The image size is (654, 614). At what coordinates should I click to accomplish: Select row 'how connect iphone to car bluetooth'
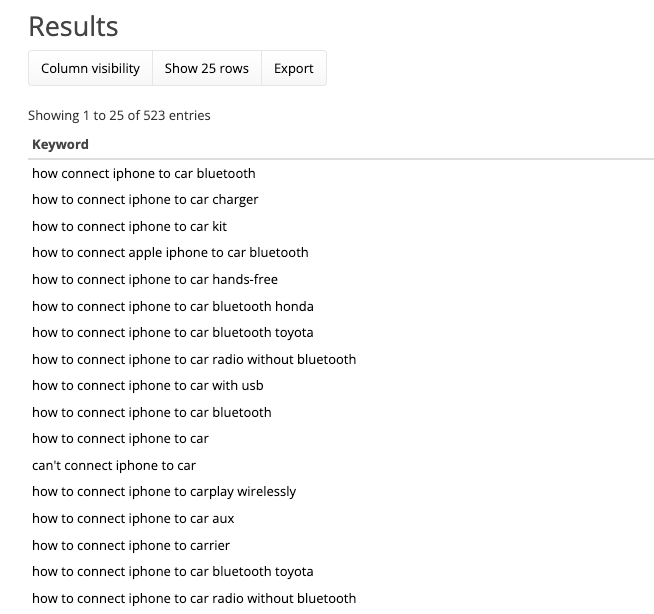143,173
